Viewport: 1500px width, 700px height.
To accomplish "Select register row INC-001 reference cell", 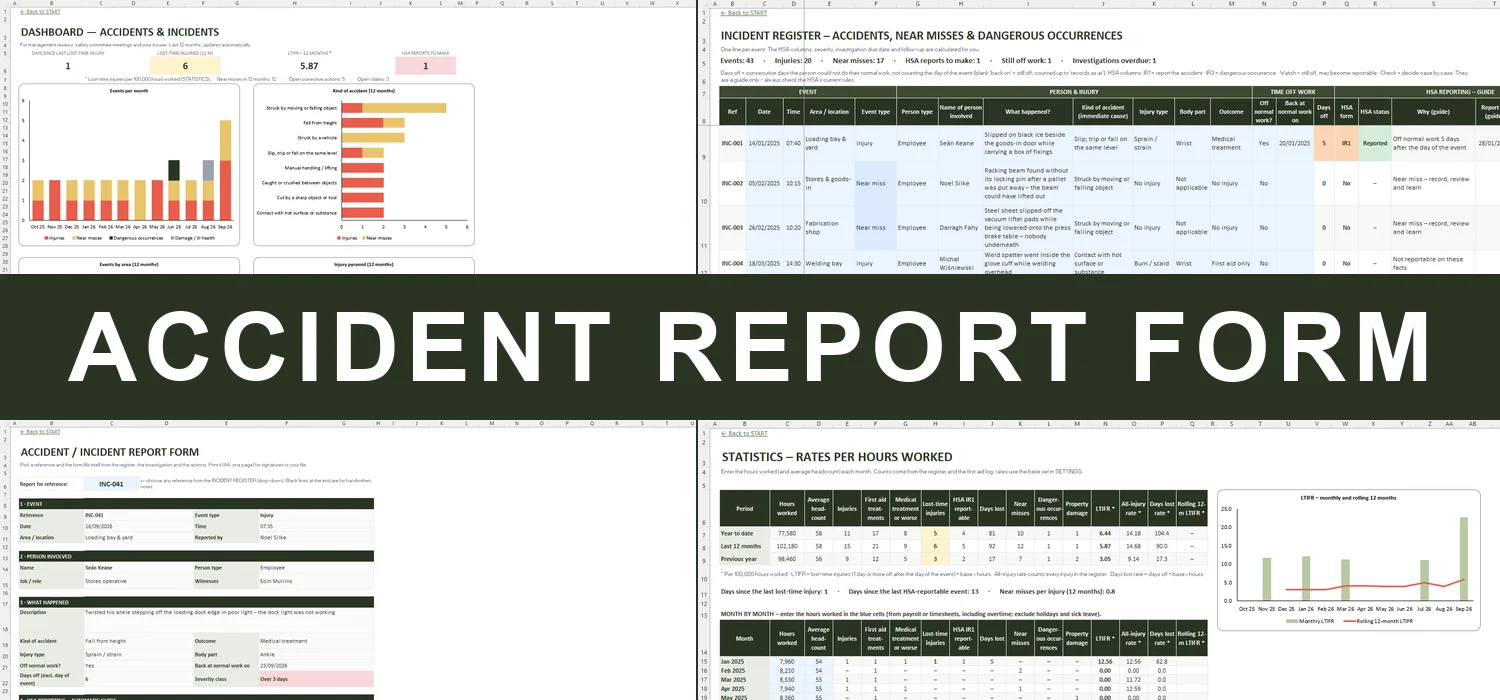I will coord(733,143).
